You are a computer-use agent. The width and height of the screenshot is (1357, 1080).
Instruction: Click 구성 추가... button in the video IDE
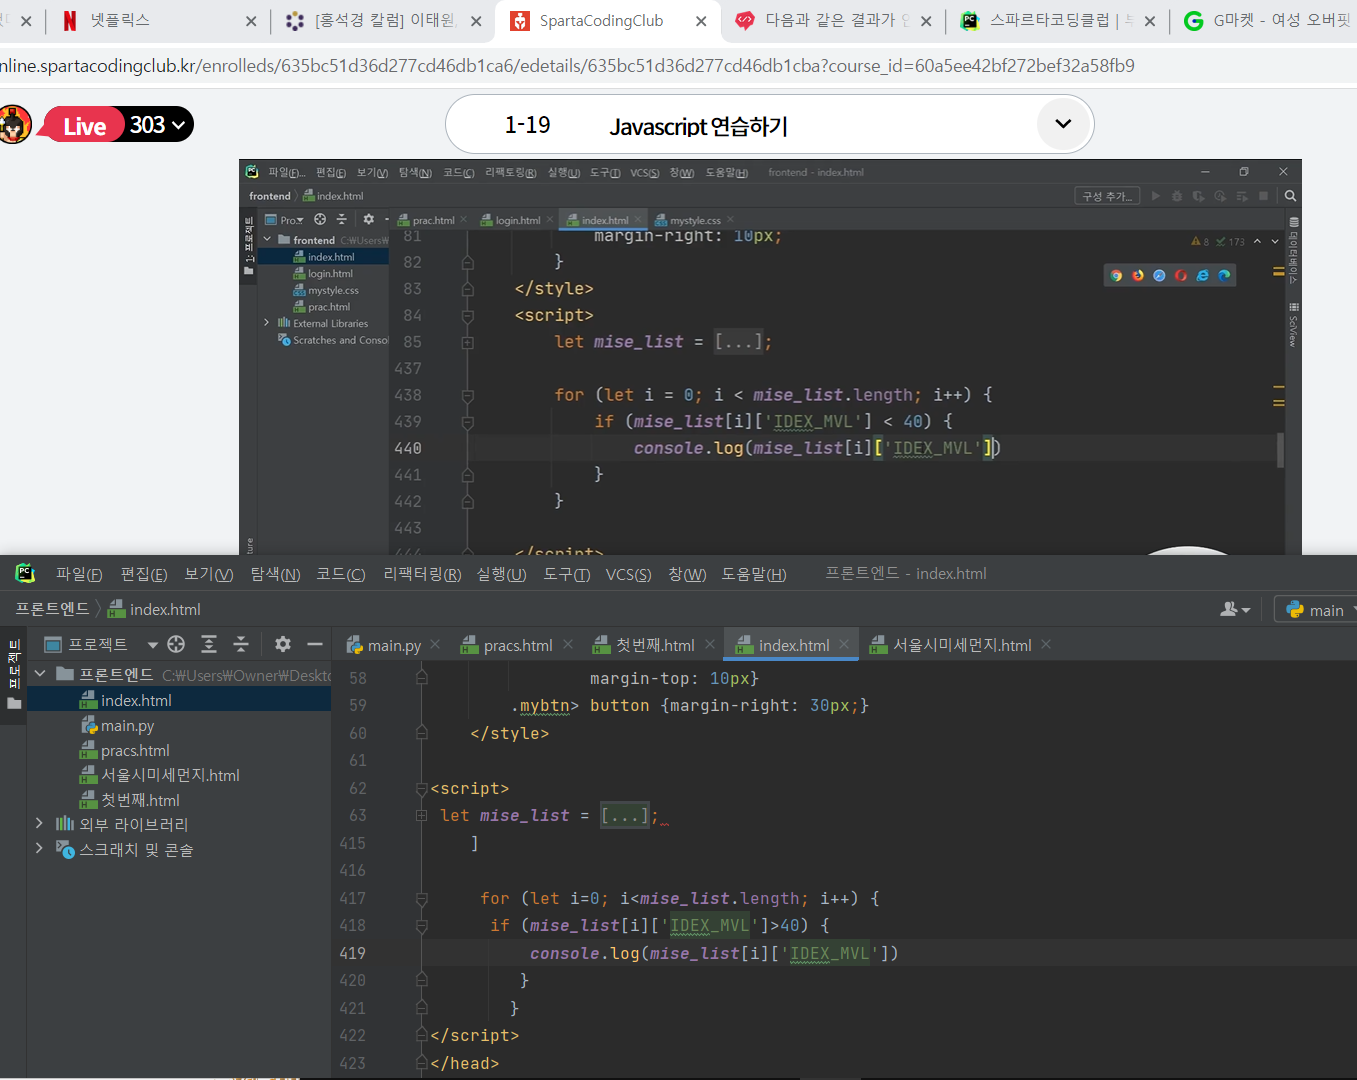coord(1107,196)
